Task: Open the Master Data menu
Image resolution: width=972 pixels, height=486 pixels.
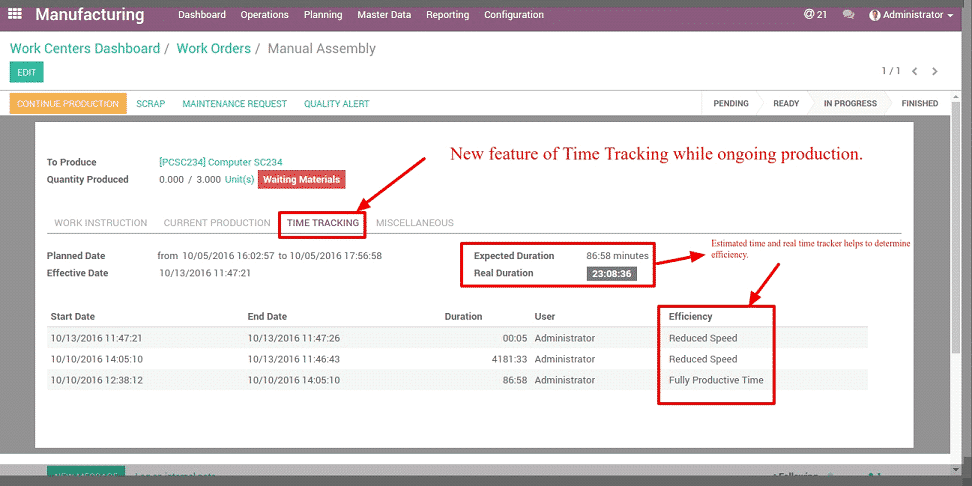Action: coord(384,15)
